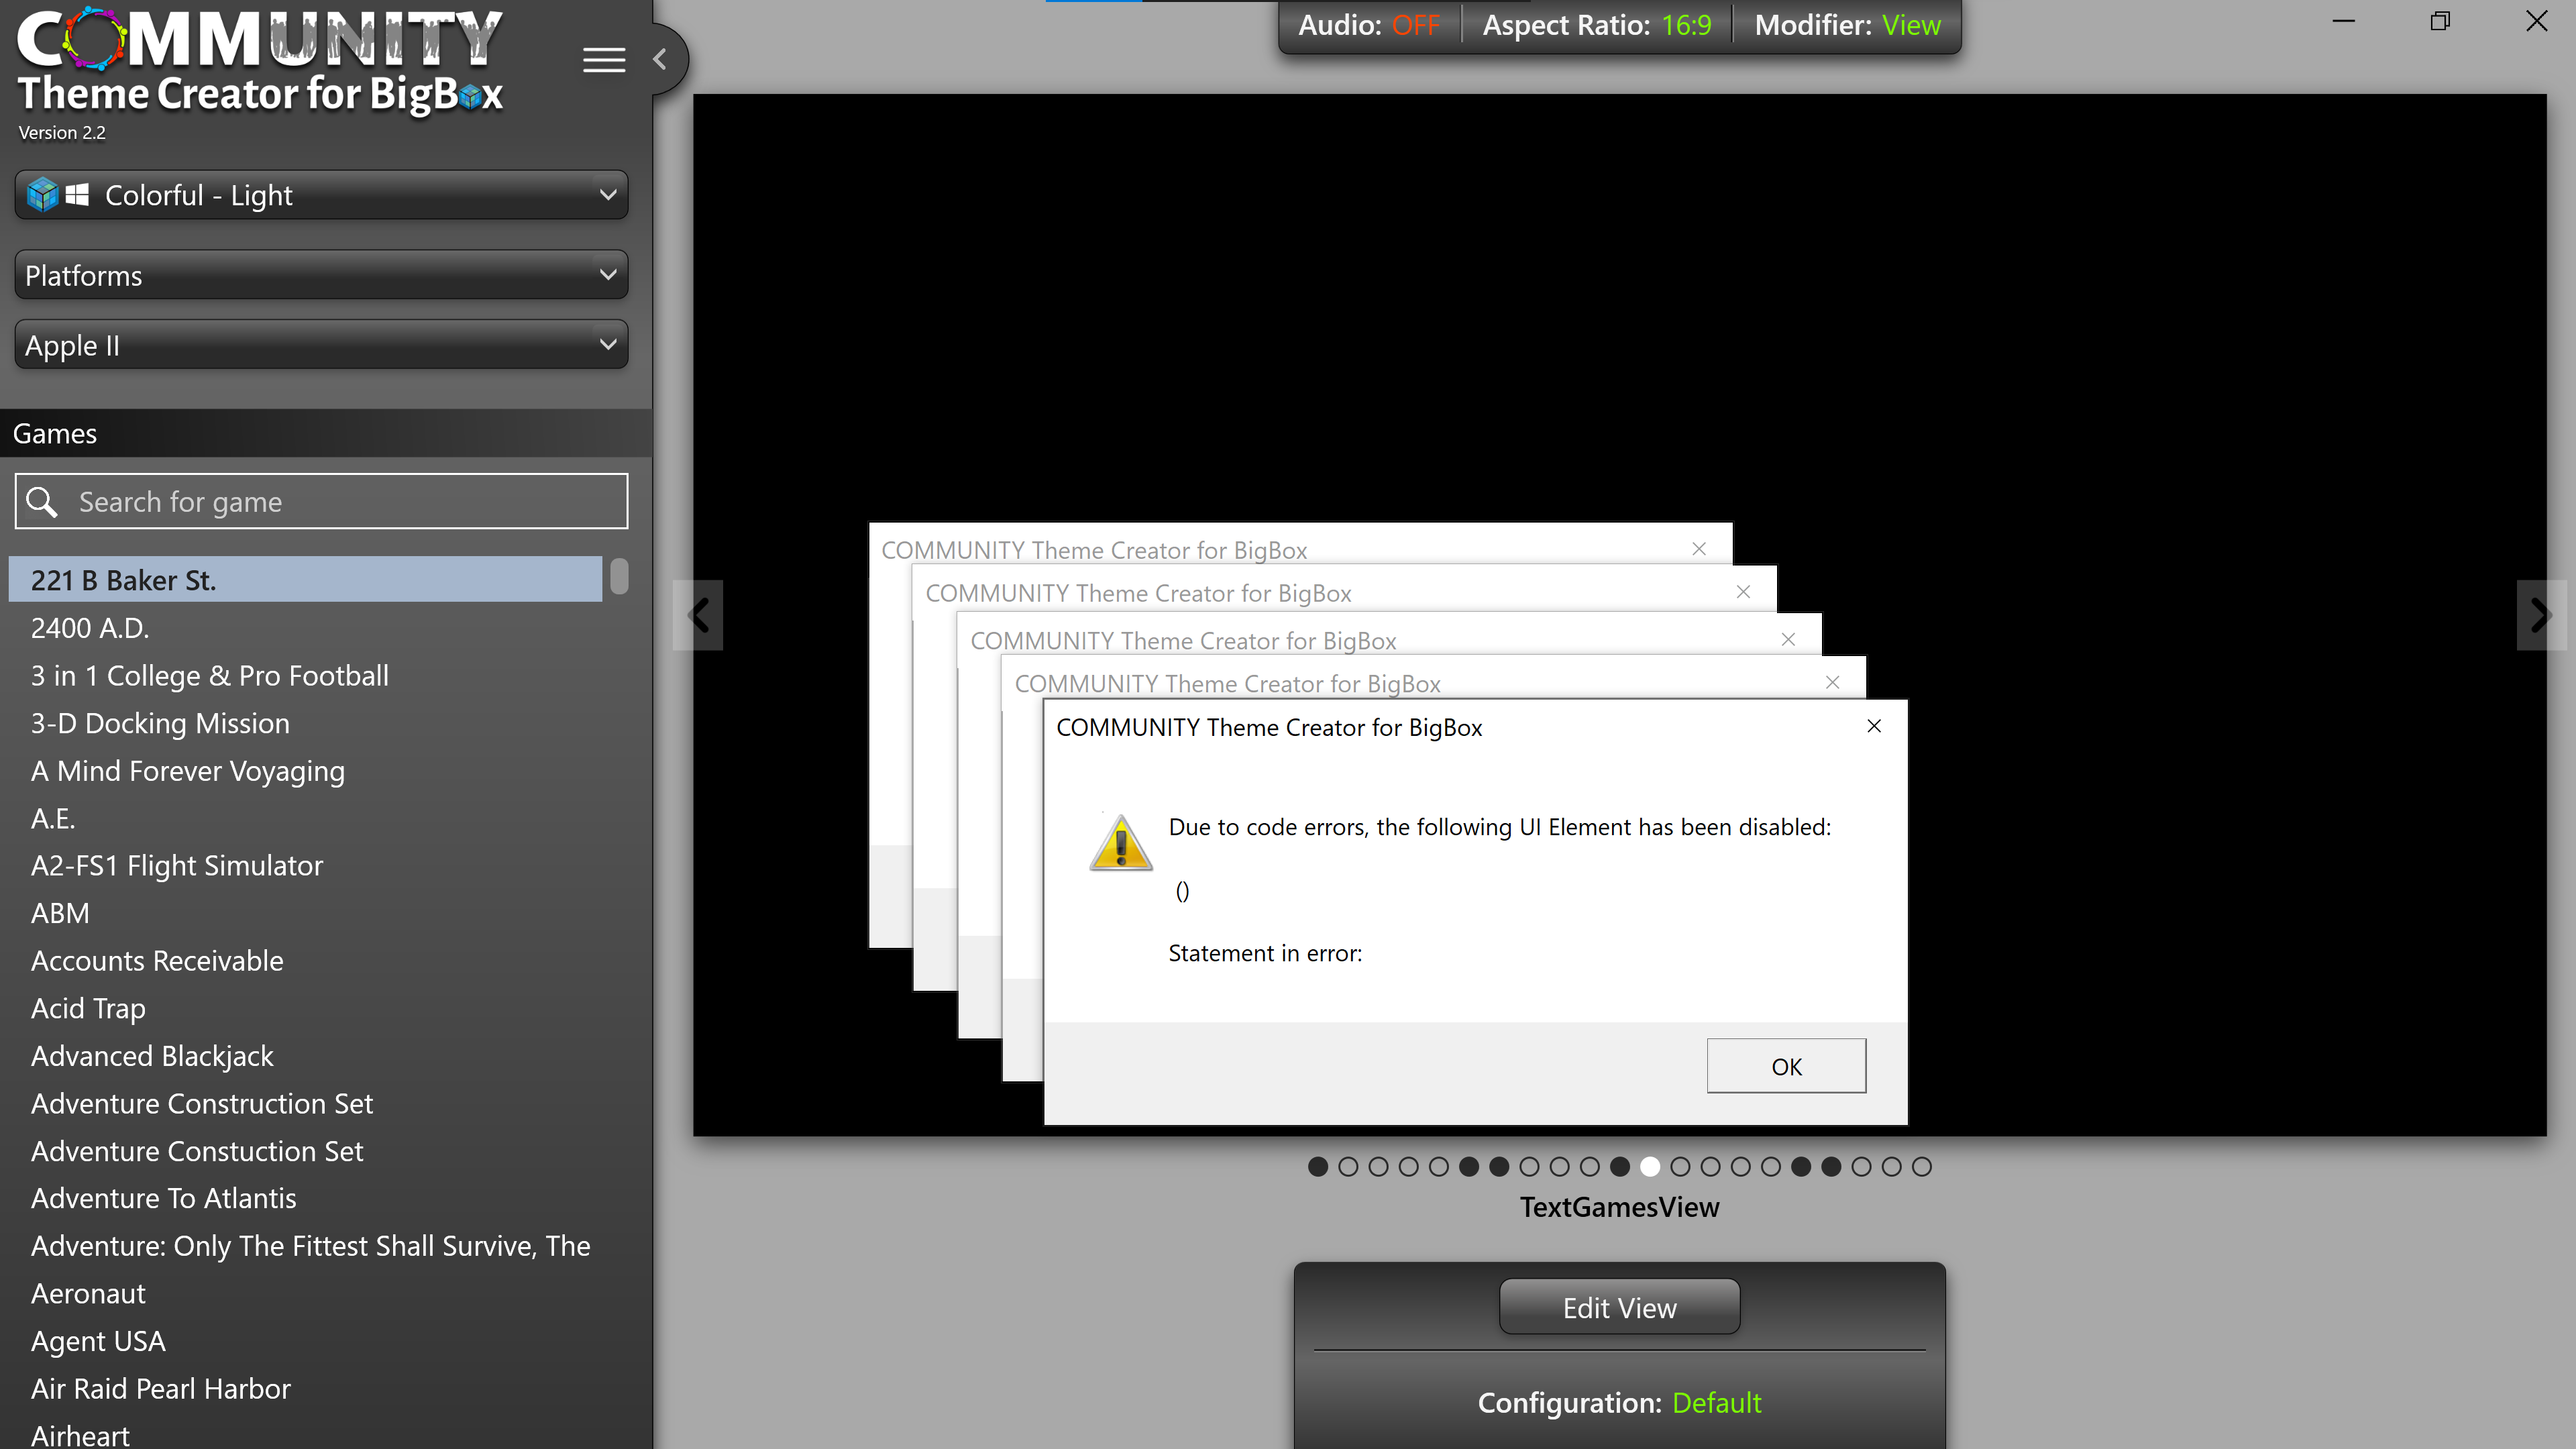The image size is (2576, 1449).
Task: Select 221 B Baker St. game
Action: coord(305,580)
